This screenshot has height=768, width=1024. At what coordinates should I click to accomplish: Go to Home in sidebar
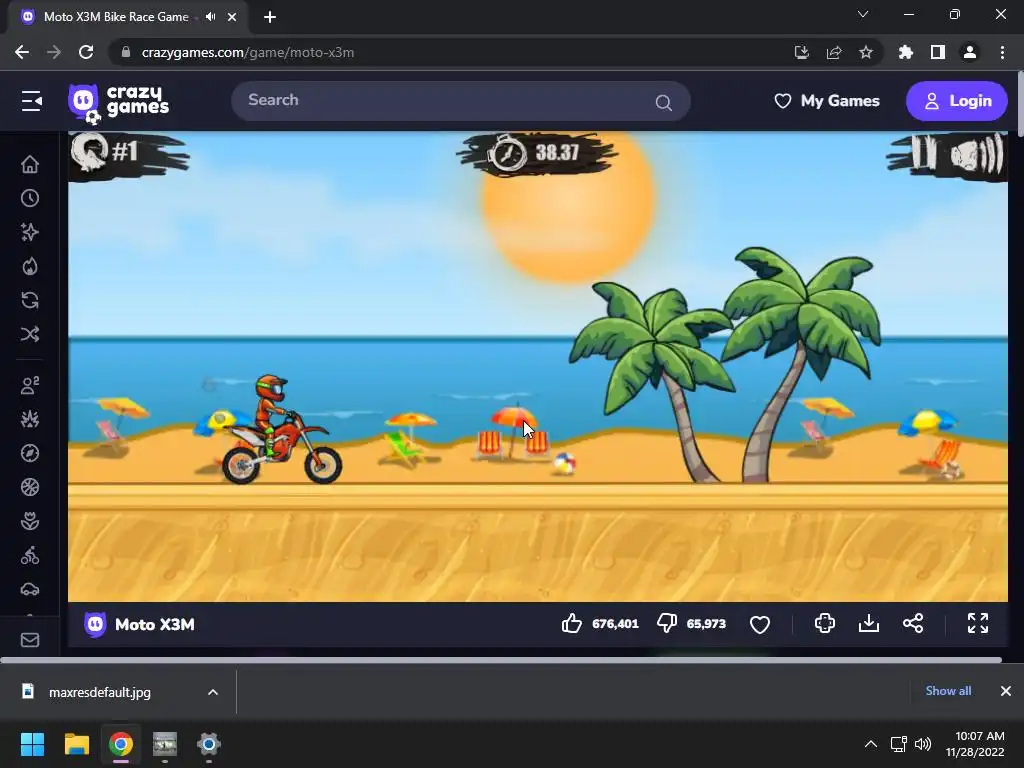coord(30,164)
